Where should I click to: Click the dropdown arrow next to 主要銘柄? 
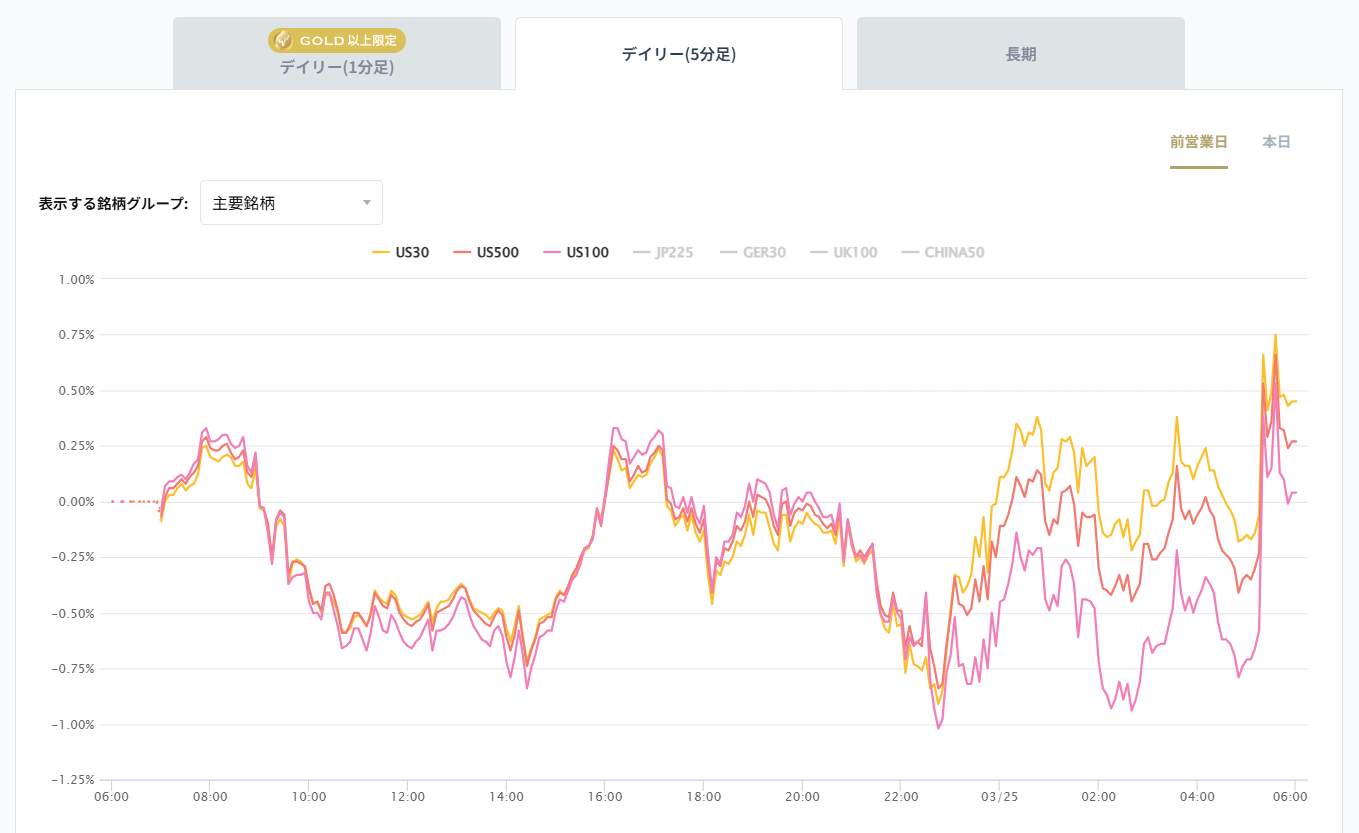(366, 202)
